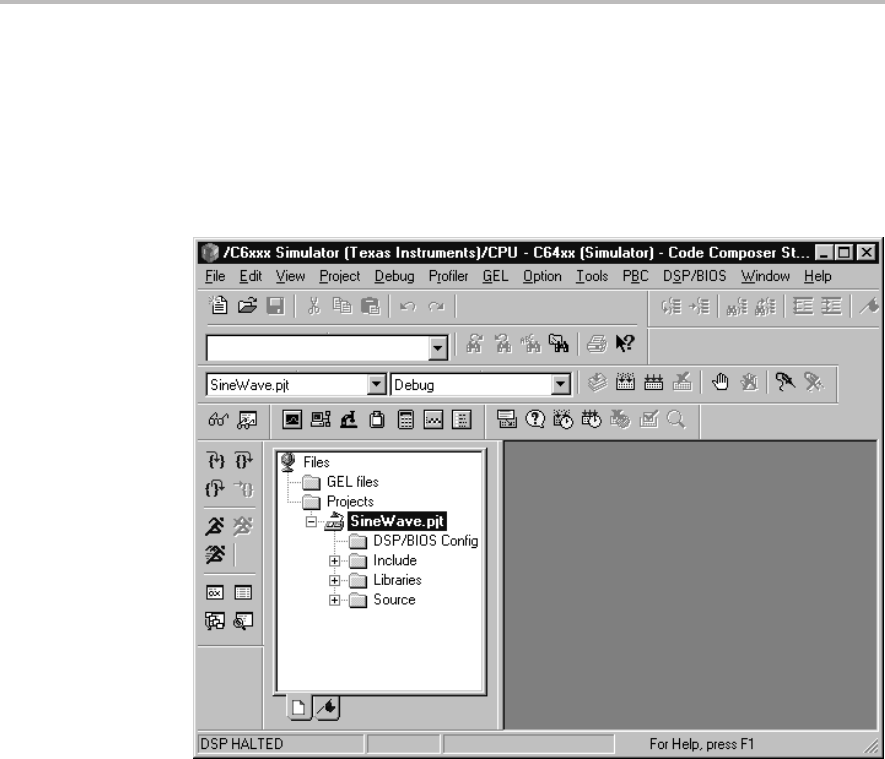Click the Toggle Probe Point icon
Viewport: 885px width, 759px height.
coord(785,383)
